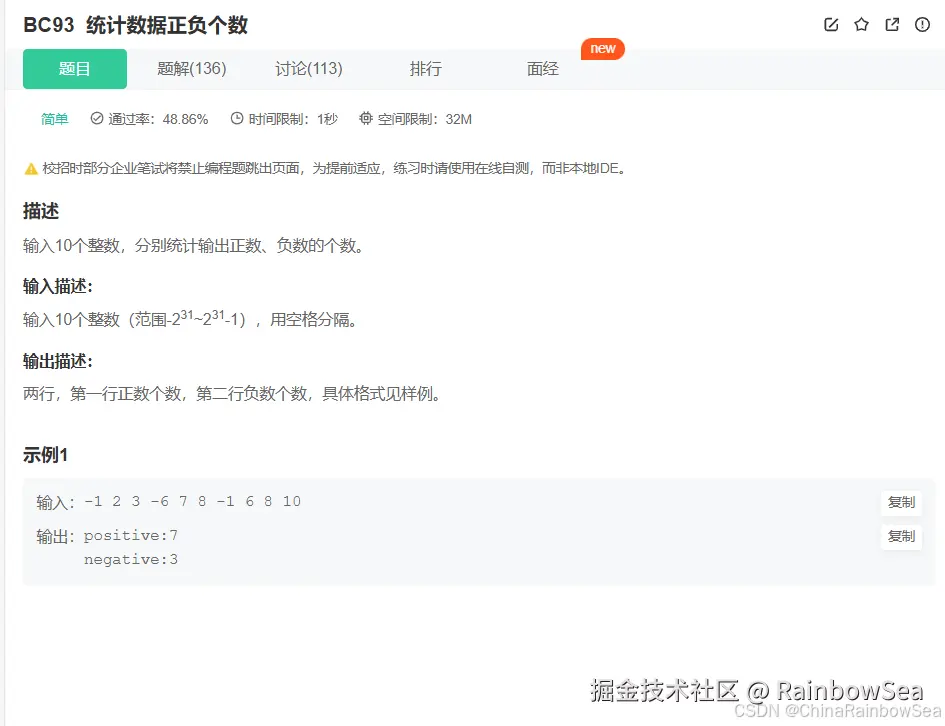Open problem in new window via share icon
945x726 pixels.
point(891,25)
